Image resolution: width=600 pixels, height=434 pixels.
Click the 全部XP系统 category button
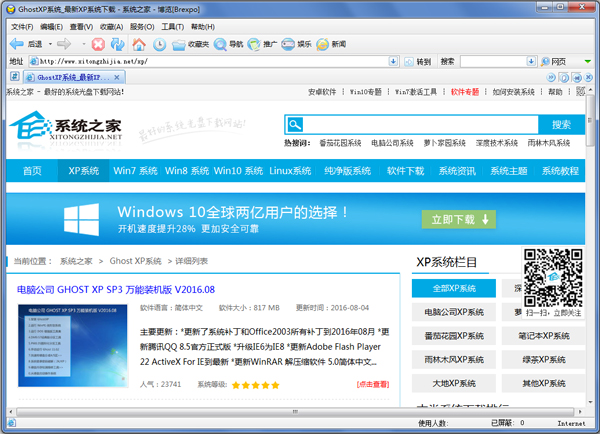(453, 289)
